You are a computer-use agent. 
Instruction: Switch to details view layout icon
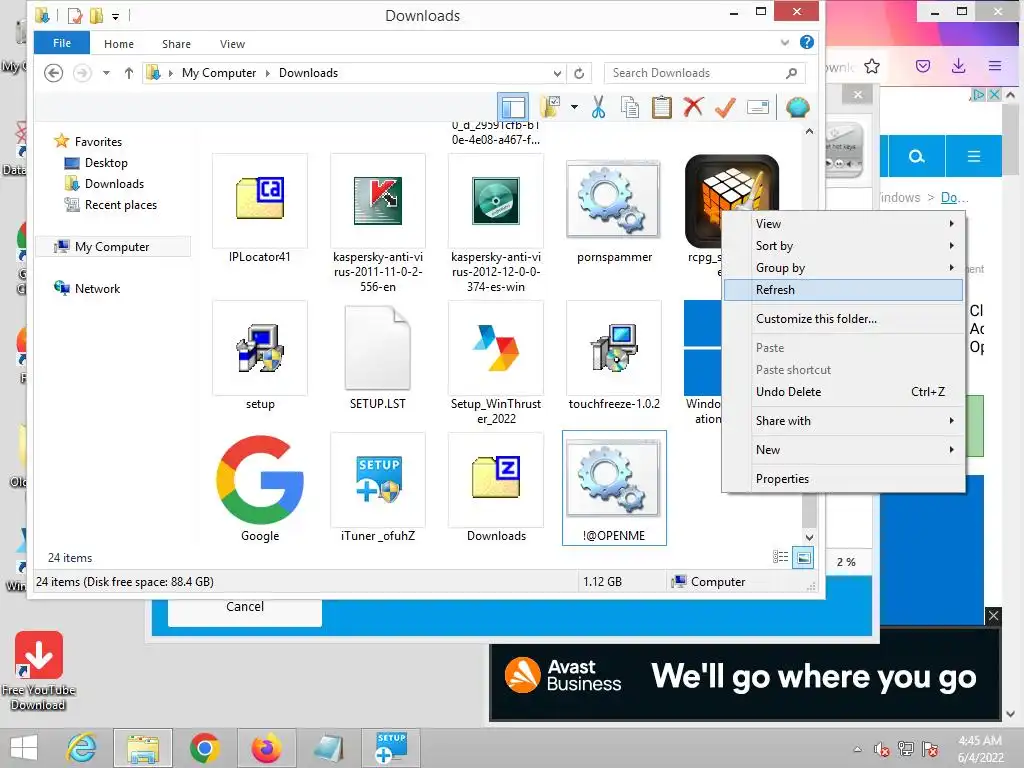tap(780, 557)
